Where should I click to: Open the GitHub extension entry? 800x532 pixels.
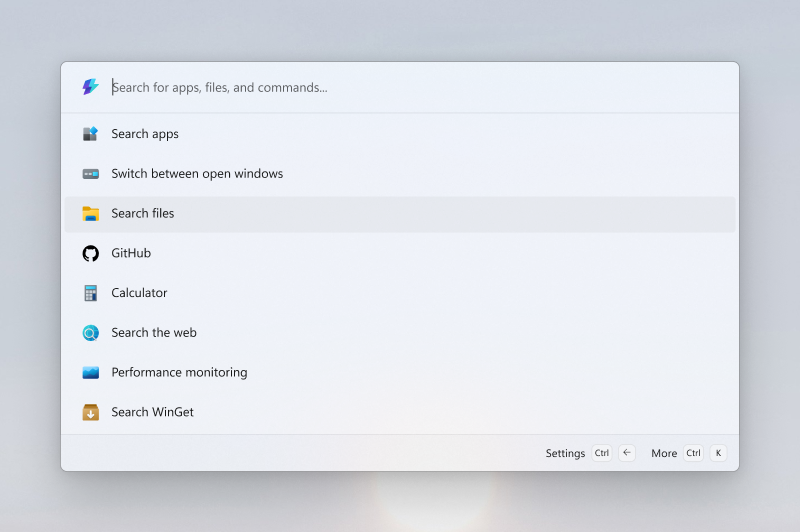click(x=400, y=254)
